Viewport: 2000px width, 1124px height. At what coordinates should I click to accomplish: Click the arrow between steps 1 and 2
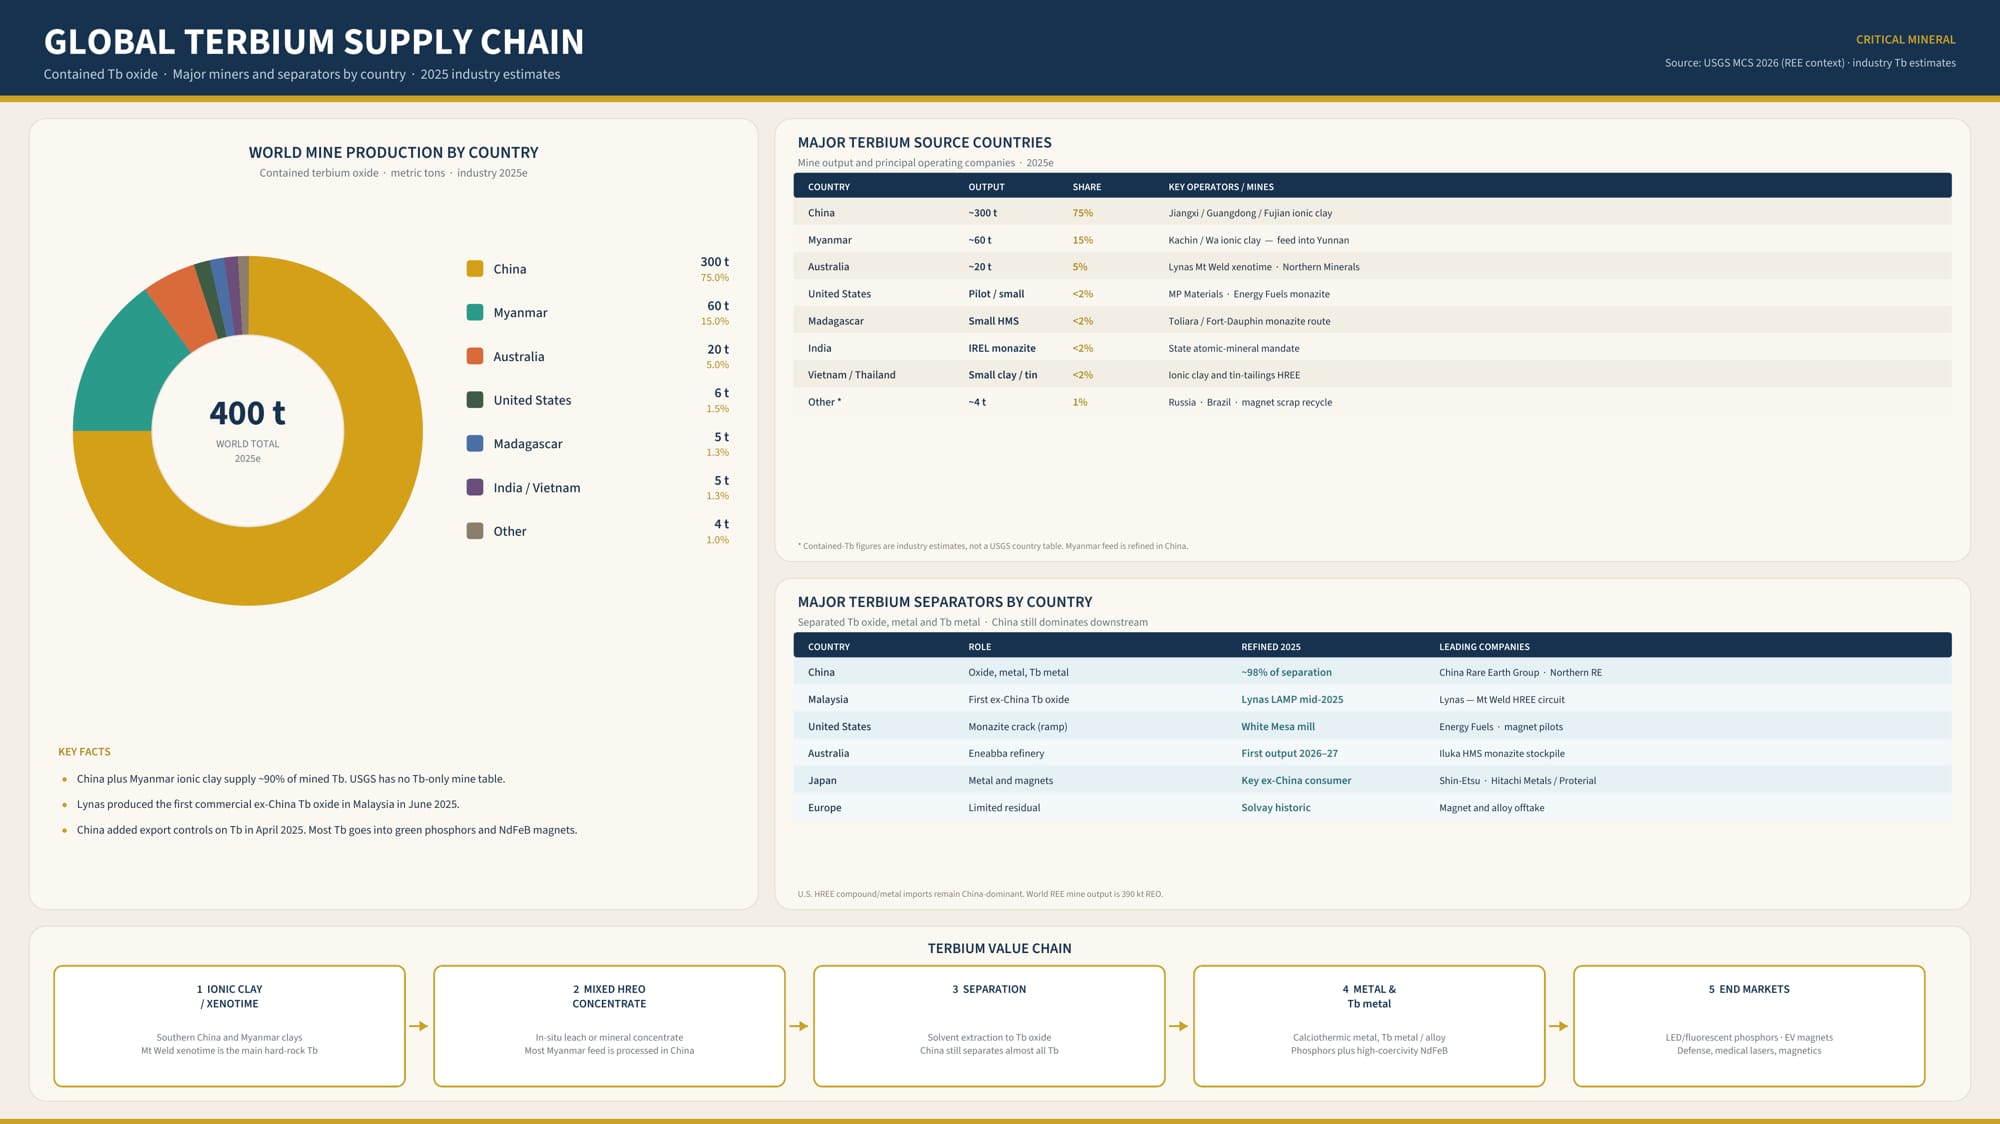[419, 1026]
